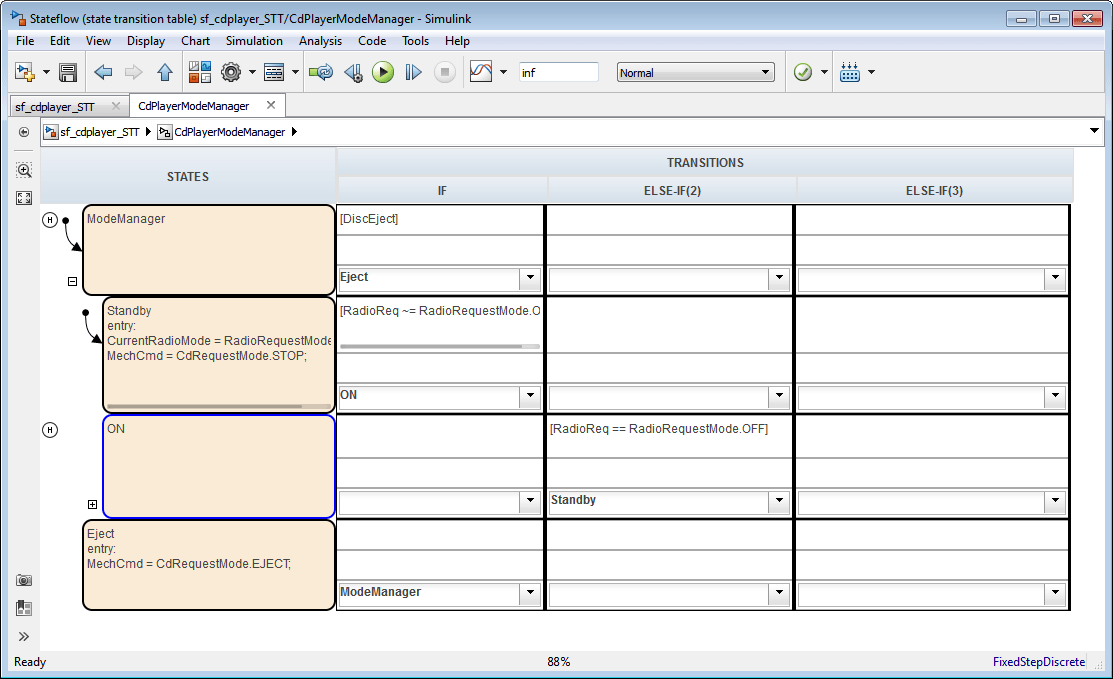1113x679 pixels.
Task: Click the Save toolbar icon
Action: click(x=68, y=72)
